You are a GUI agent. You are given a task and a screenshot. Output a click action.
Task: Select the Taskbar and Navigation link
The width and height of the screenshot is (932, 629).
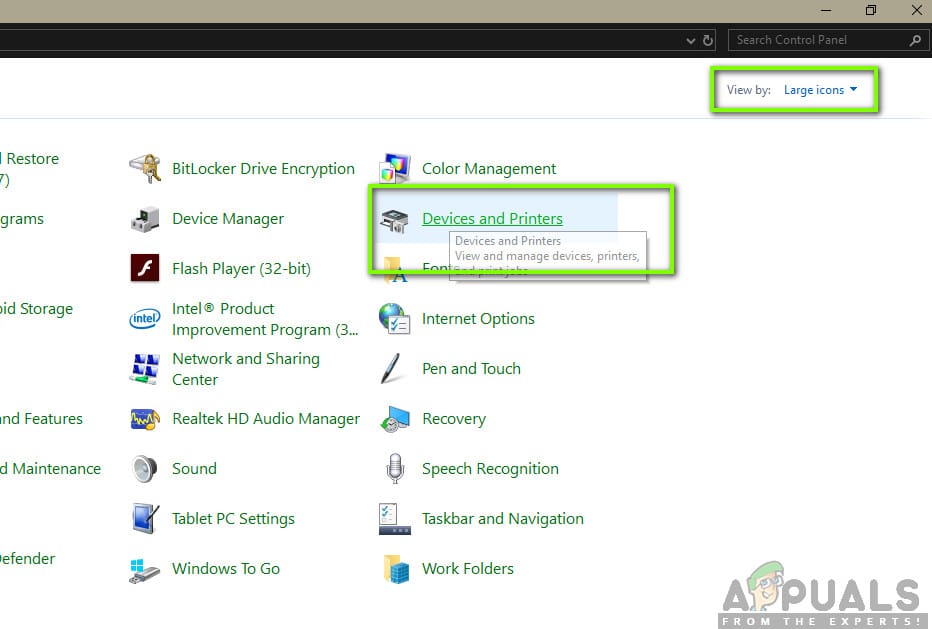[502, 519]
